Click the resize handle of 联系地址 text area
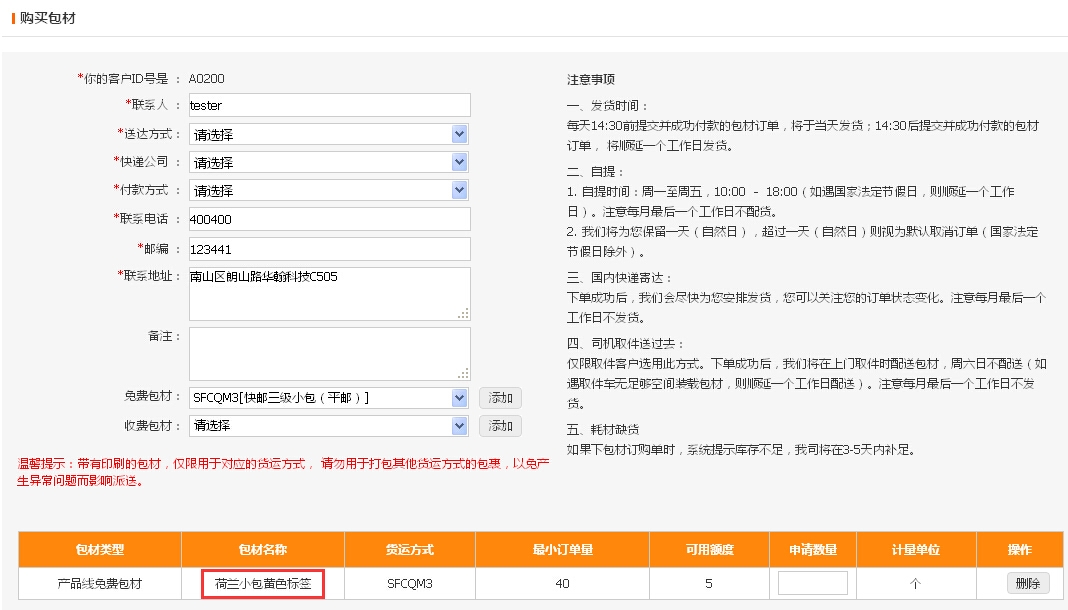Screen dimensions: 1068x610 [463, 314]
